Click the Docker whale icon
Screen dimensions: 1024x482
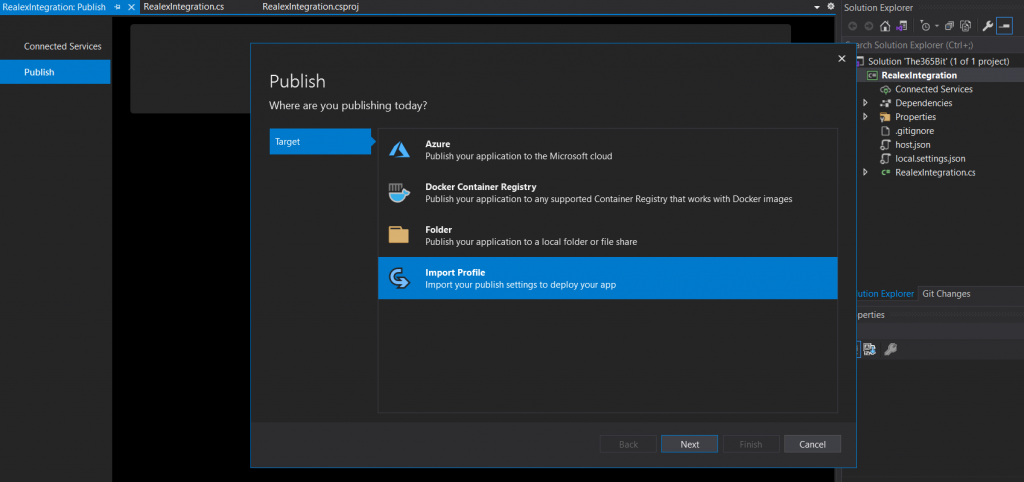[399, 193]
